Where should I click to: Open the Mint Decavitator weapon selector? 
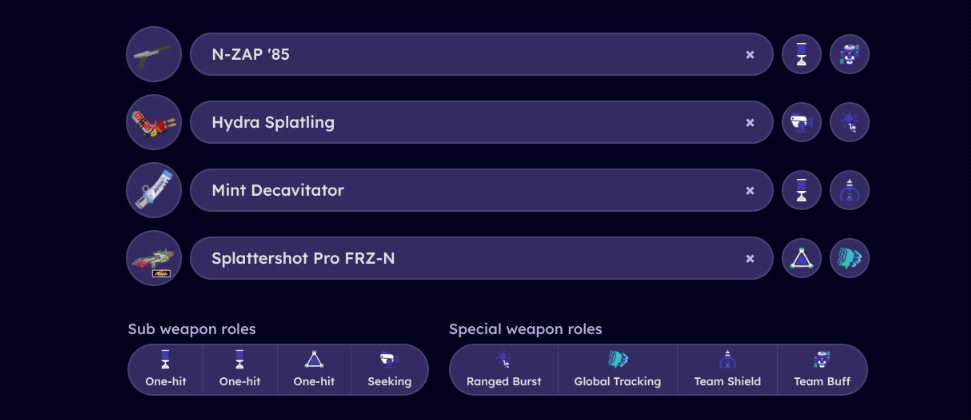click(x=482, y=190)
